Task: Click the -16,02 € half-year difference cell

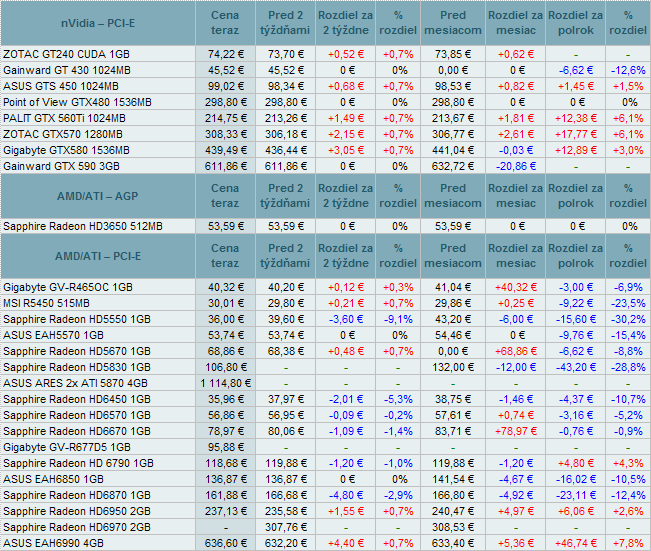Action: pyautogui.click(x=575, y=479)
